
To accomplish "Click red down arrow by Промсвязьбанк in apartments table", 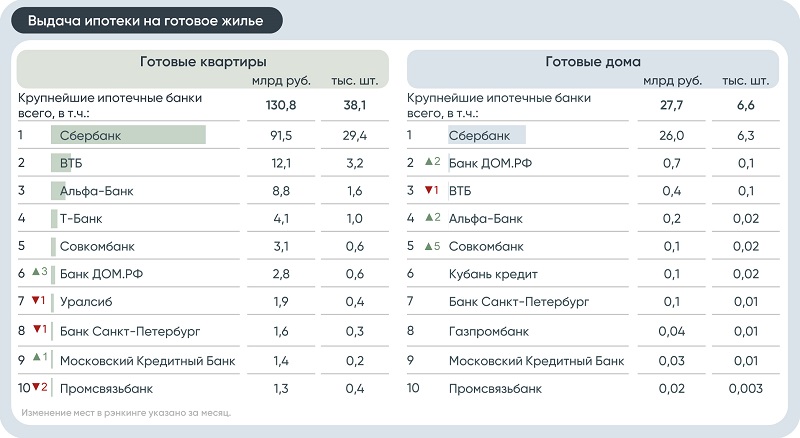I will 36,387.
